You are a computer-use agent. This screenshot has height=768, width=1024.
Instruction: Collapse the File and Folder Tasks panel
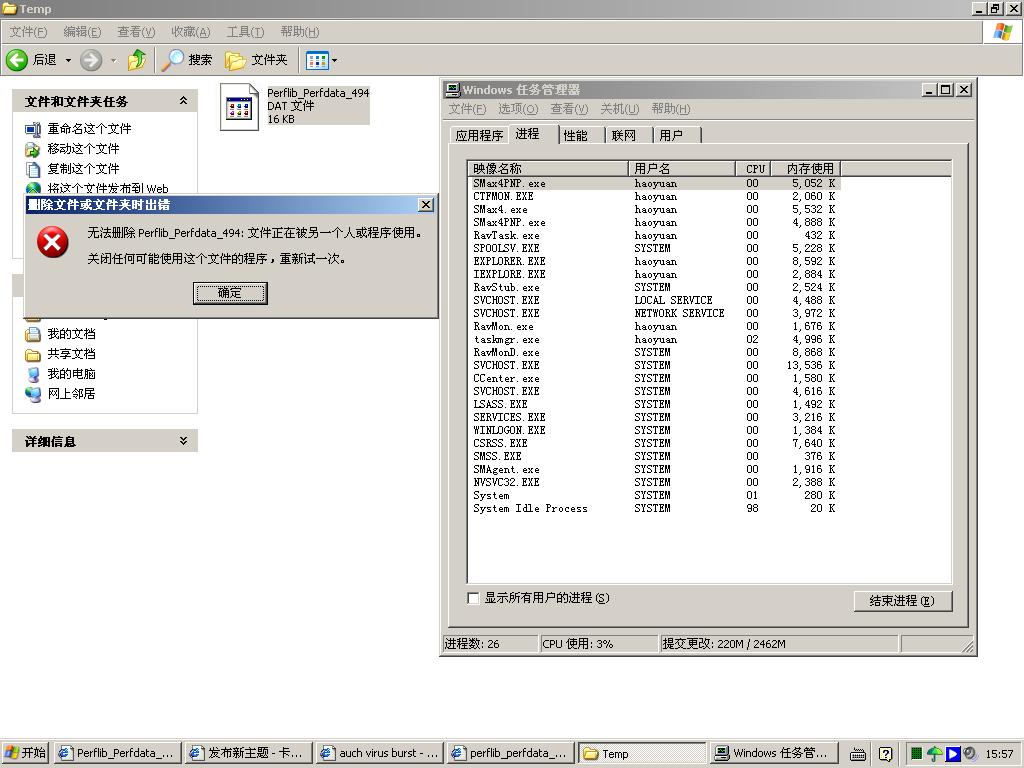[x=183, y=101]
